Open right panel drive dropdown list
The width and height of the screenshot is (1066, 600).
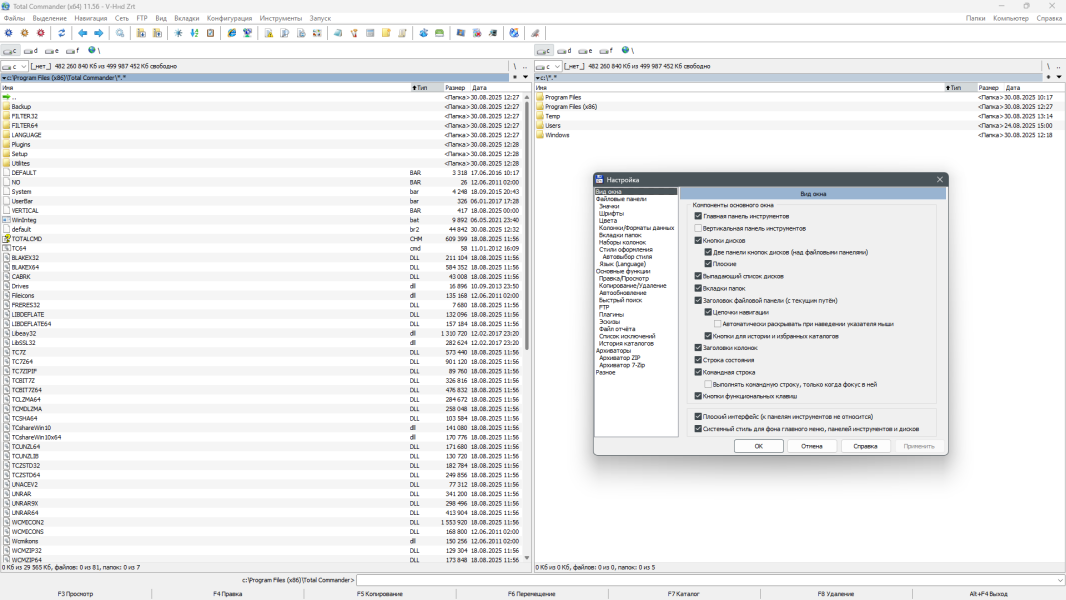(549, 66)
